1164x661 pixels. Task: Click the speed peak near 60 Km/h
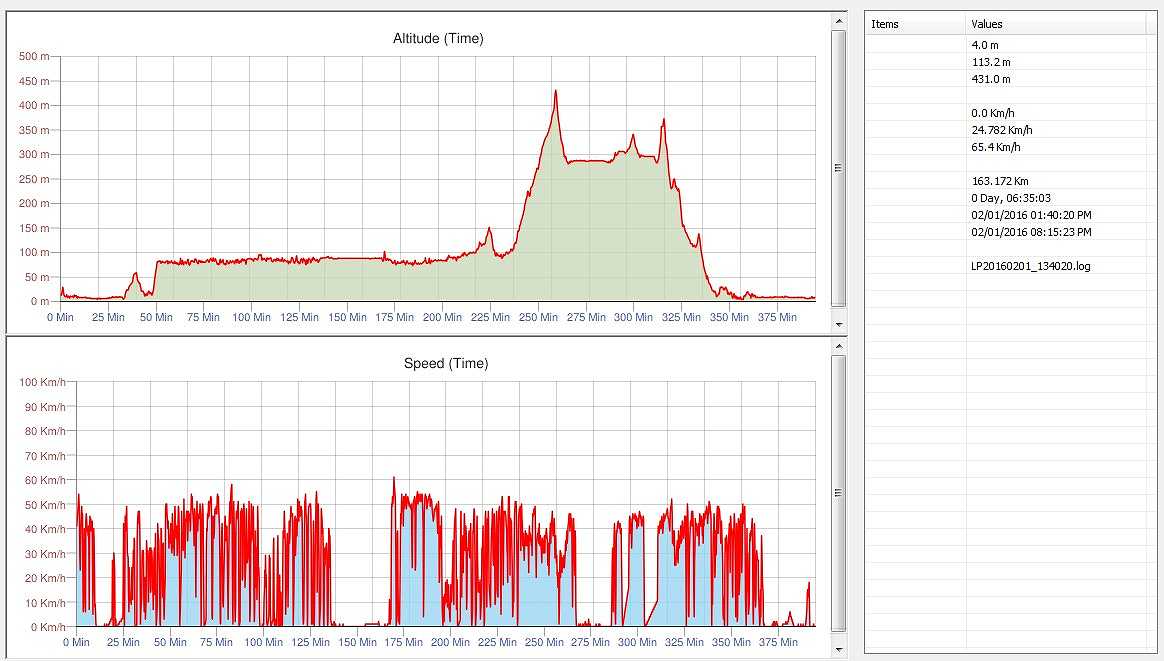(393, 479)
